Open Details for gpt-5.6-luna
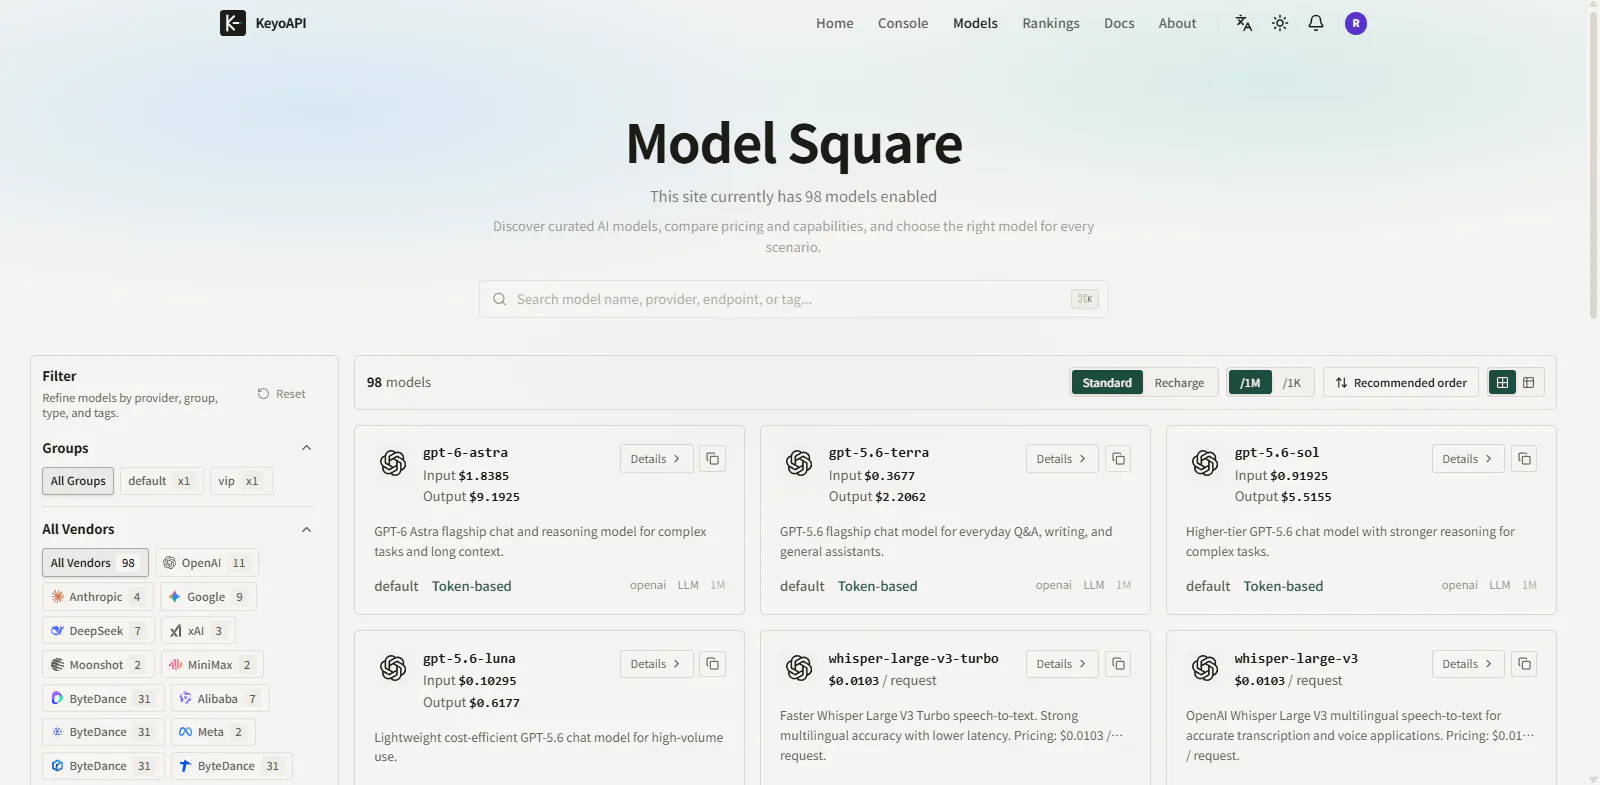1600x785 pixels. [656, 664]
